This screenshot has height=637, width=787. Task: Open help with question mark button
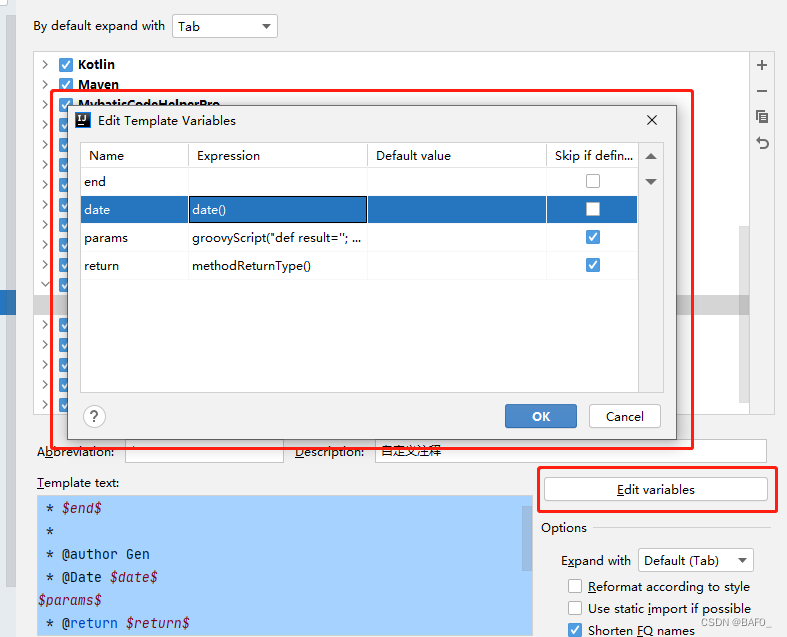[x=94, y=416]
